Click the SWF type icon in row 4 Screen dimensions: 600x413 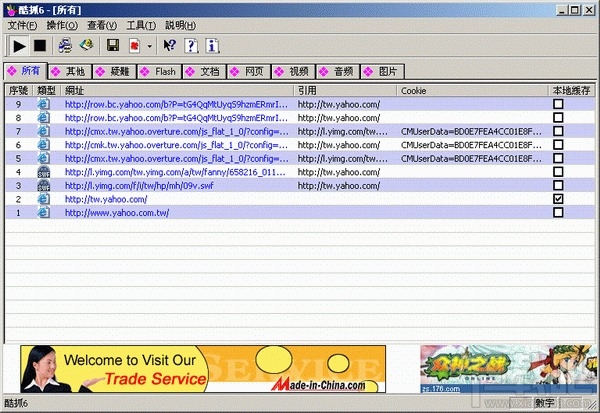44,171
